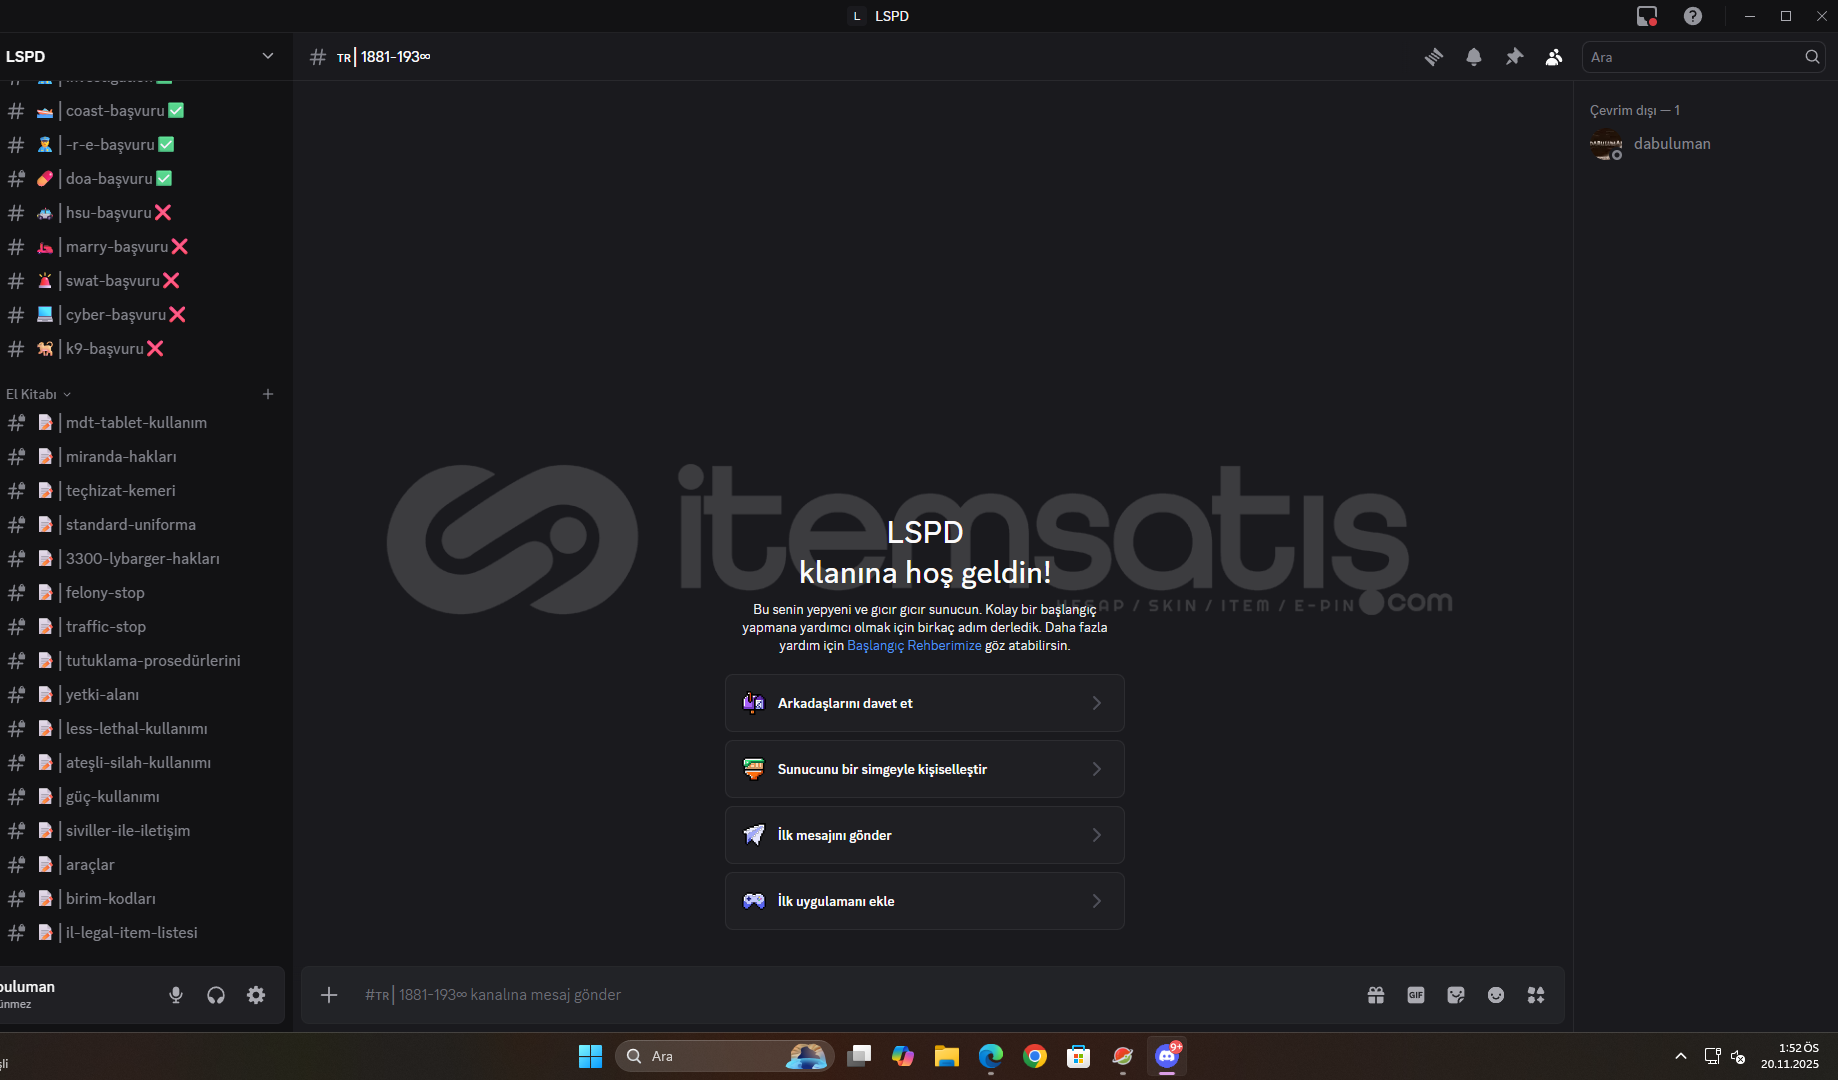
Task: Open the gift icon in message bar
Action: coord(1376,995)
